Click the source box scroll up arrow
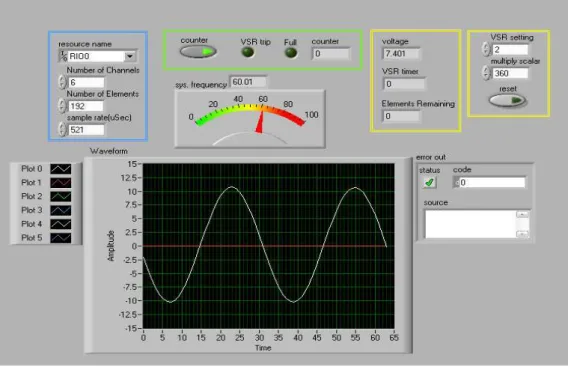The width and height of the screenshot is (568, 367). (x=522, y=214)
